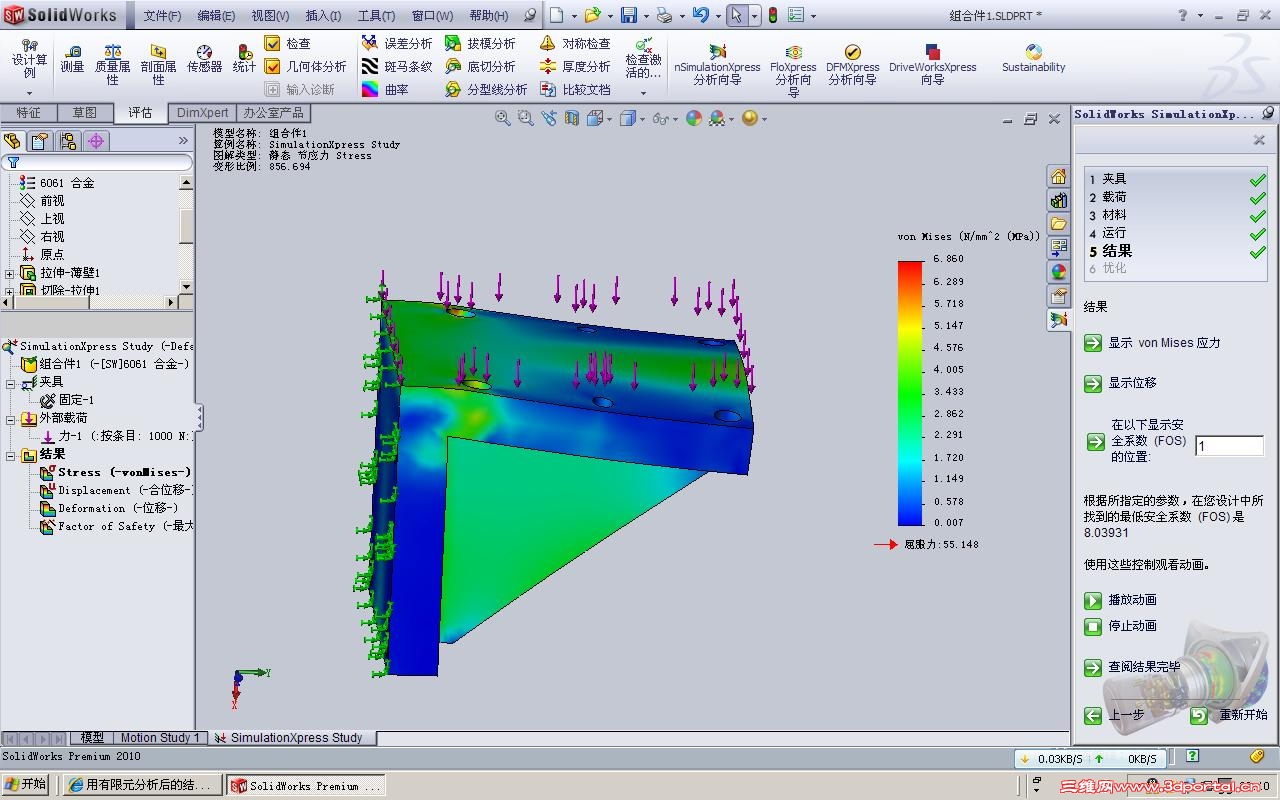Collapse the 外部载荷 (External Loads) tree node
Viewport: 1280px width, 800px height.
11,419
